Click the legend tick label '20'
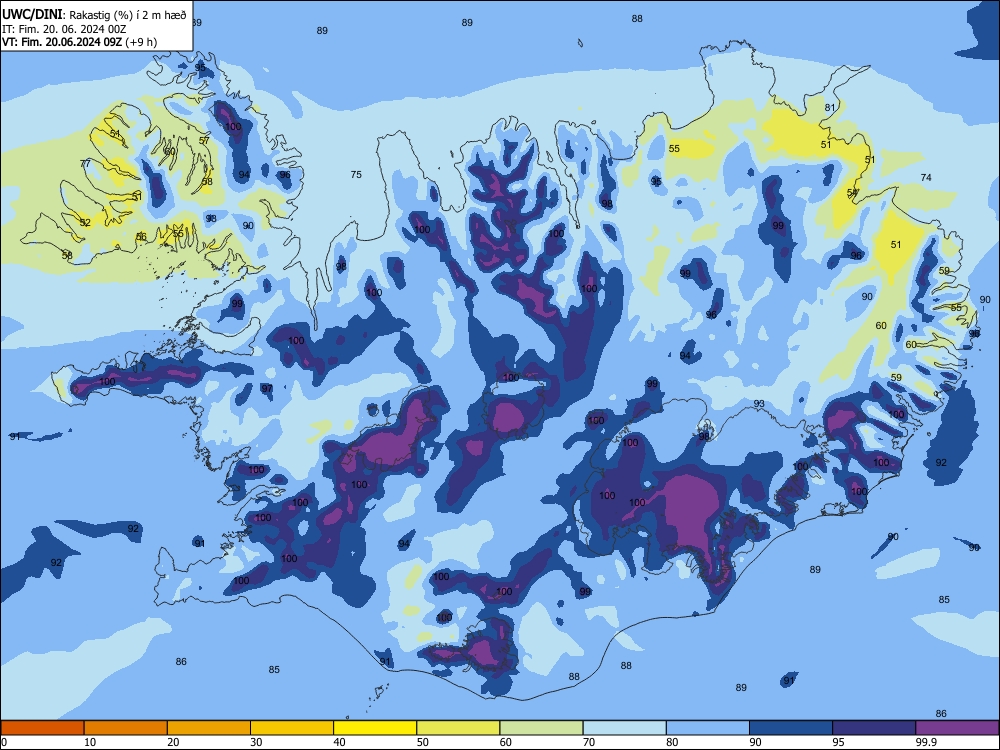 click(173, 742)
